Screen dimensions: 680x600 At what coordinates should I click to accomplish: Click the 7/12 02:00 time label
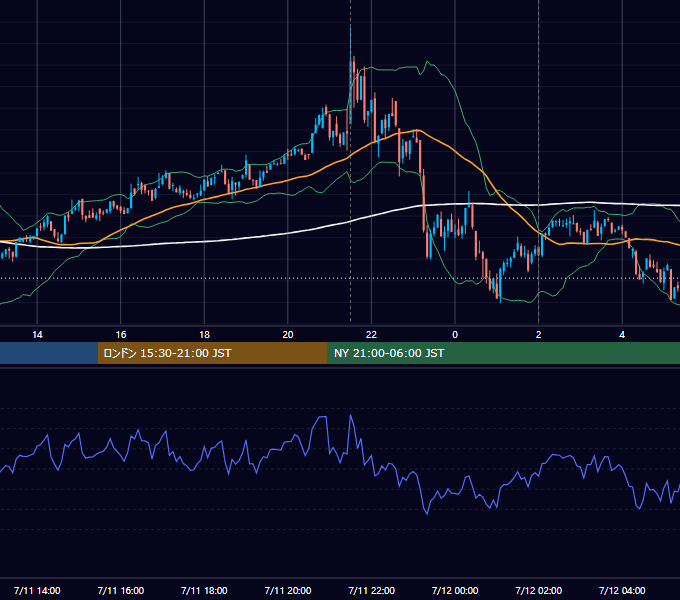pos(539,590)
